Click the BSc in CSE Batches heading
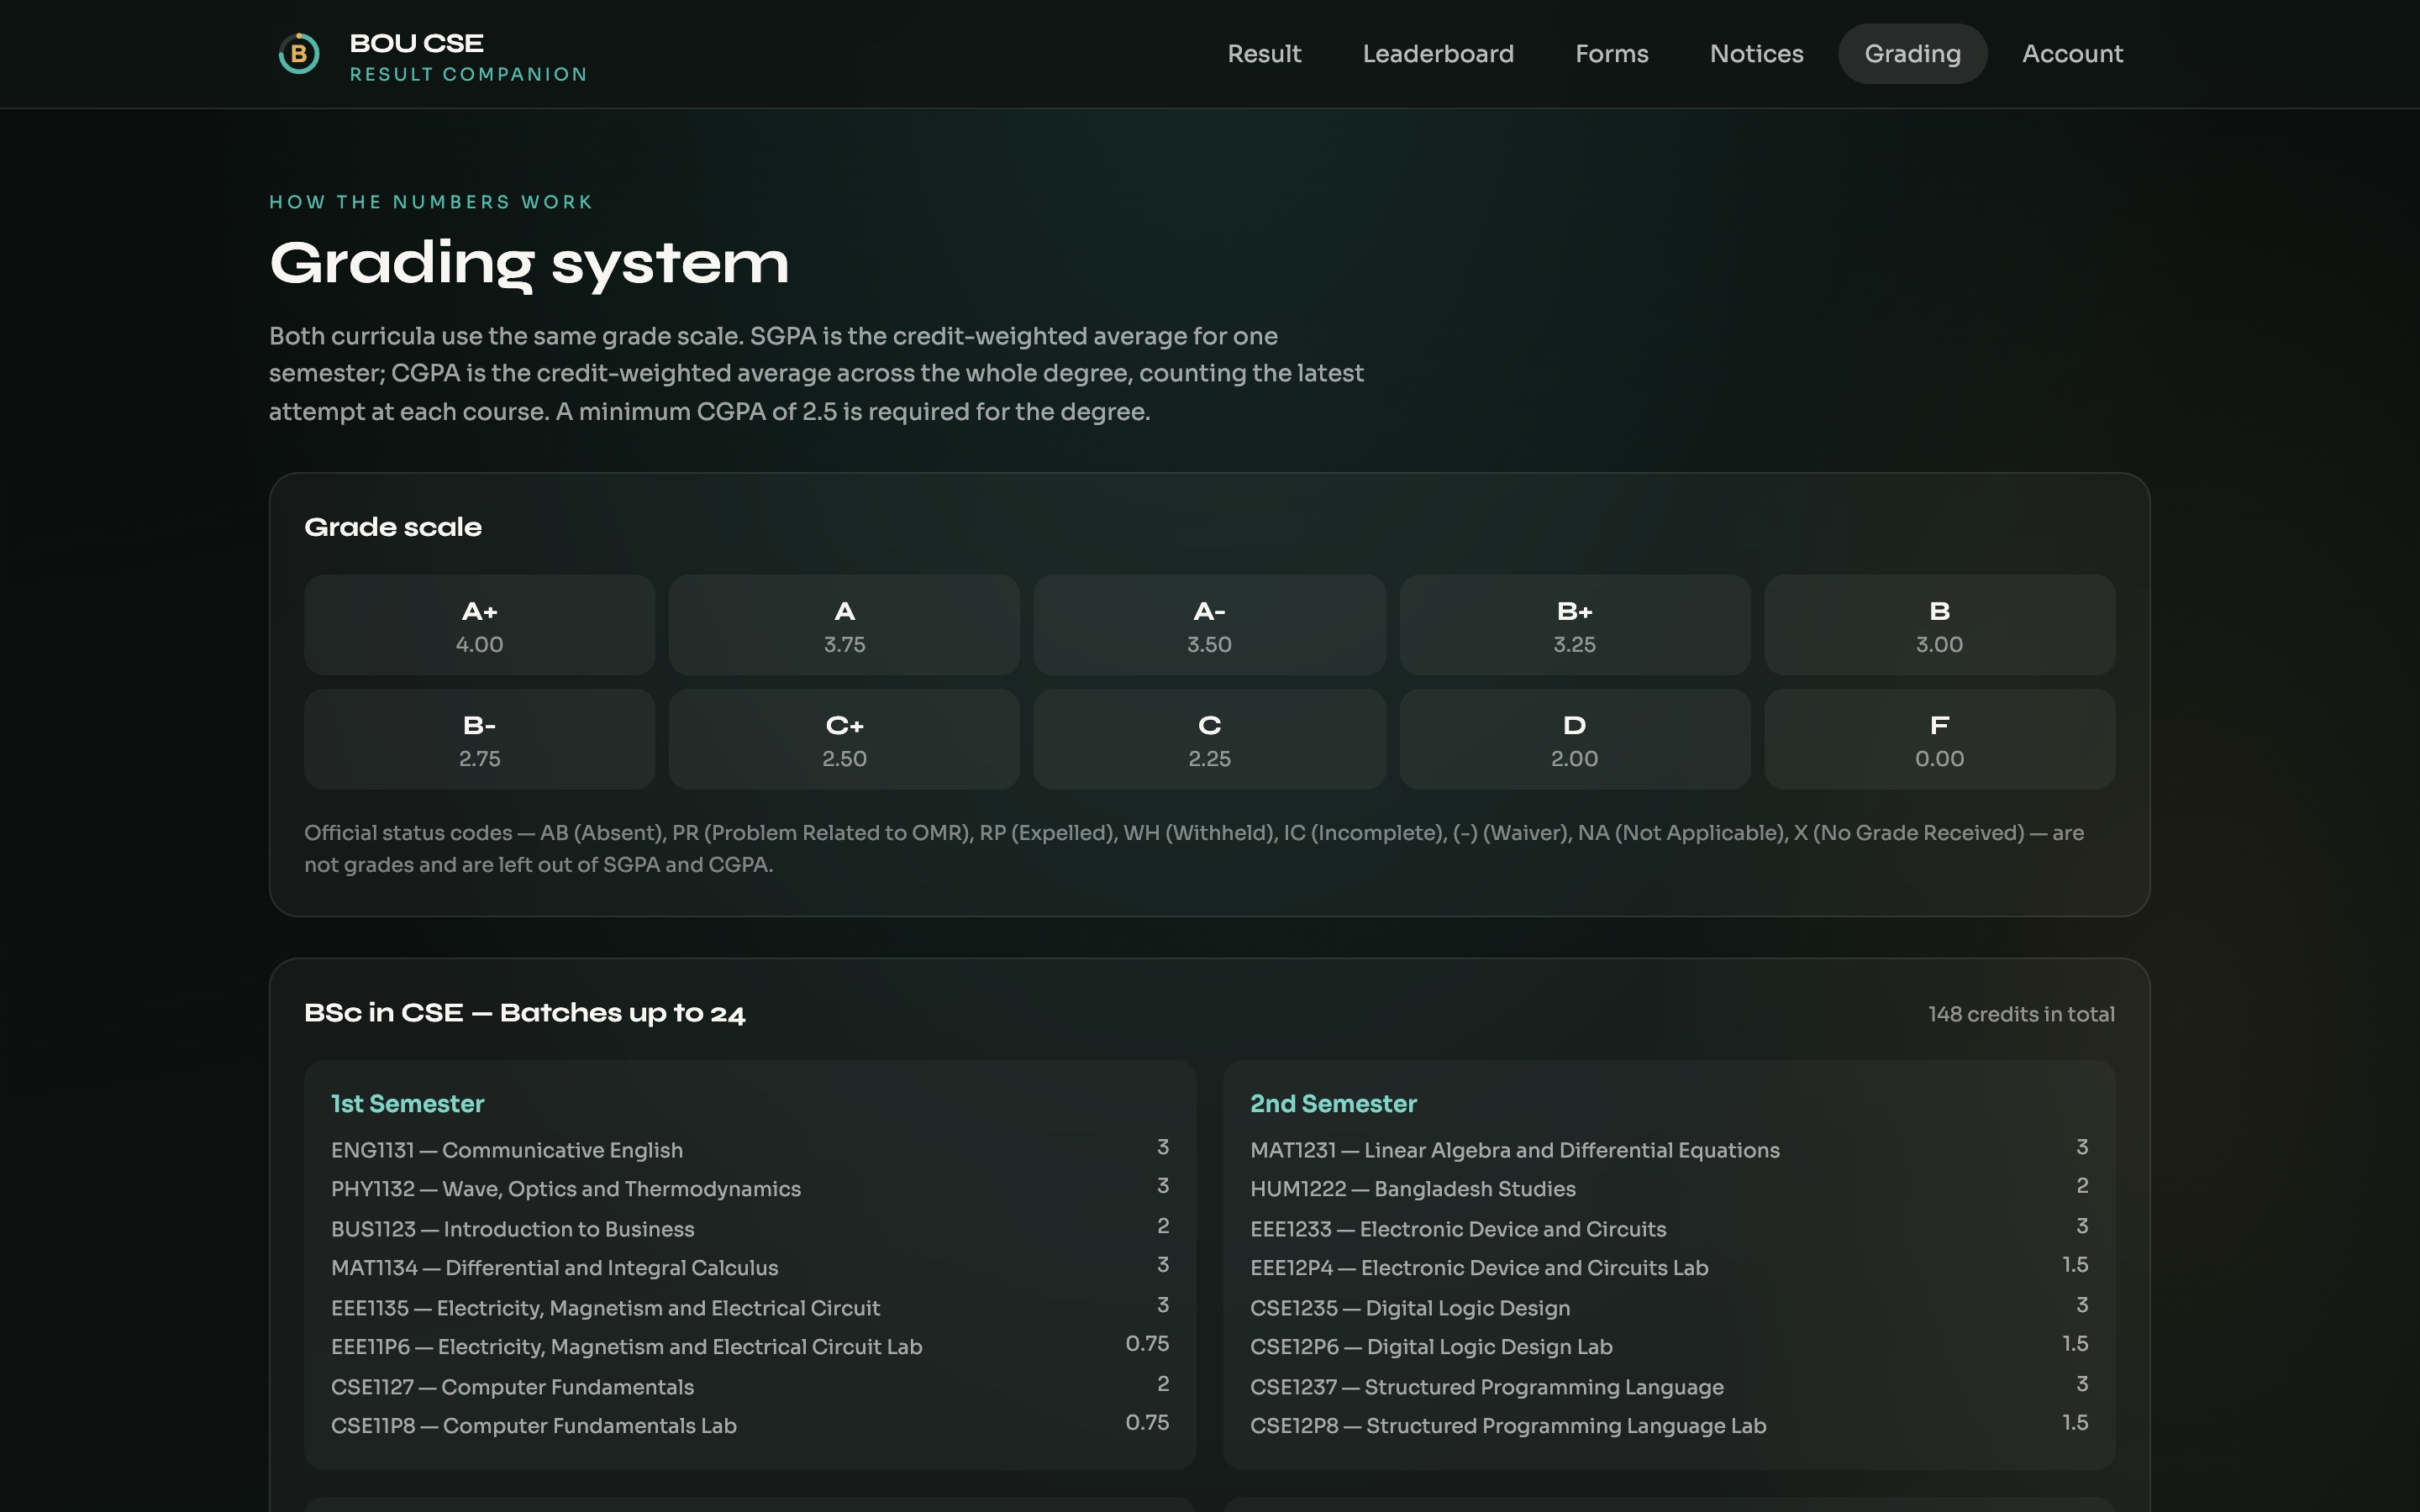Viewport: 2420px width, 1512px height. (524, 1013)
